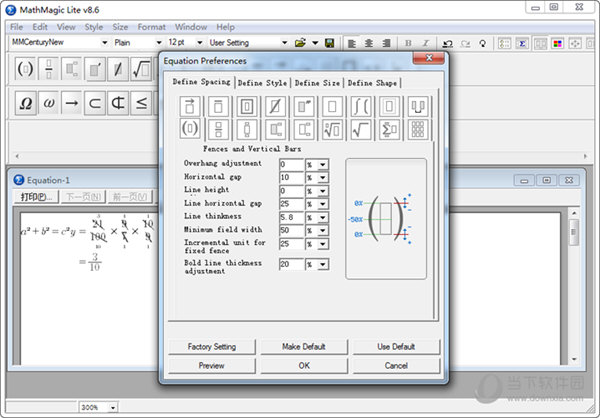This screenshot has height=418, width=600.
Task: Click the Factory Setting button
Action: tap(212, 347)
